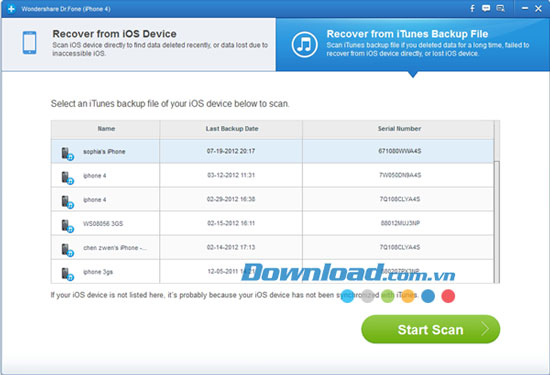Click the Serial Number column header

tap(399, 129)
